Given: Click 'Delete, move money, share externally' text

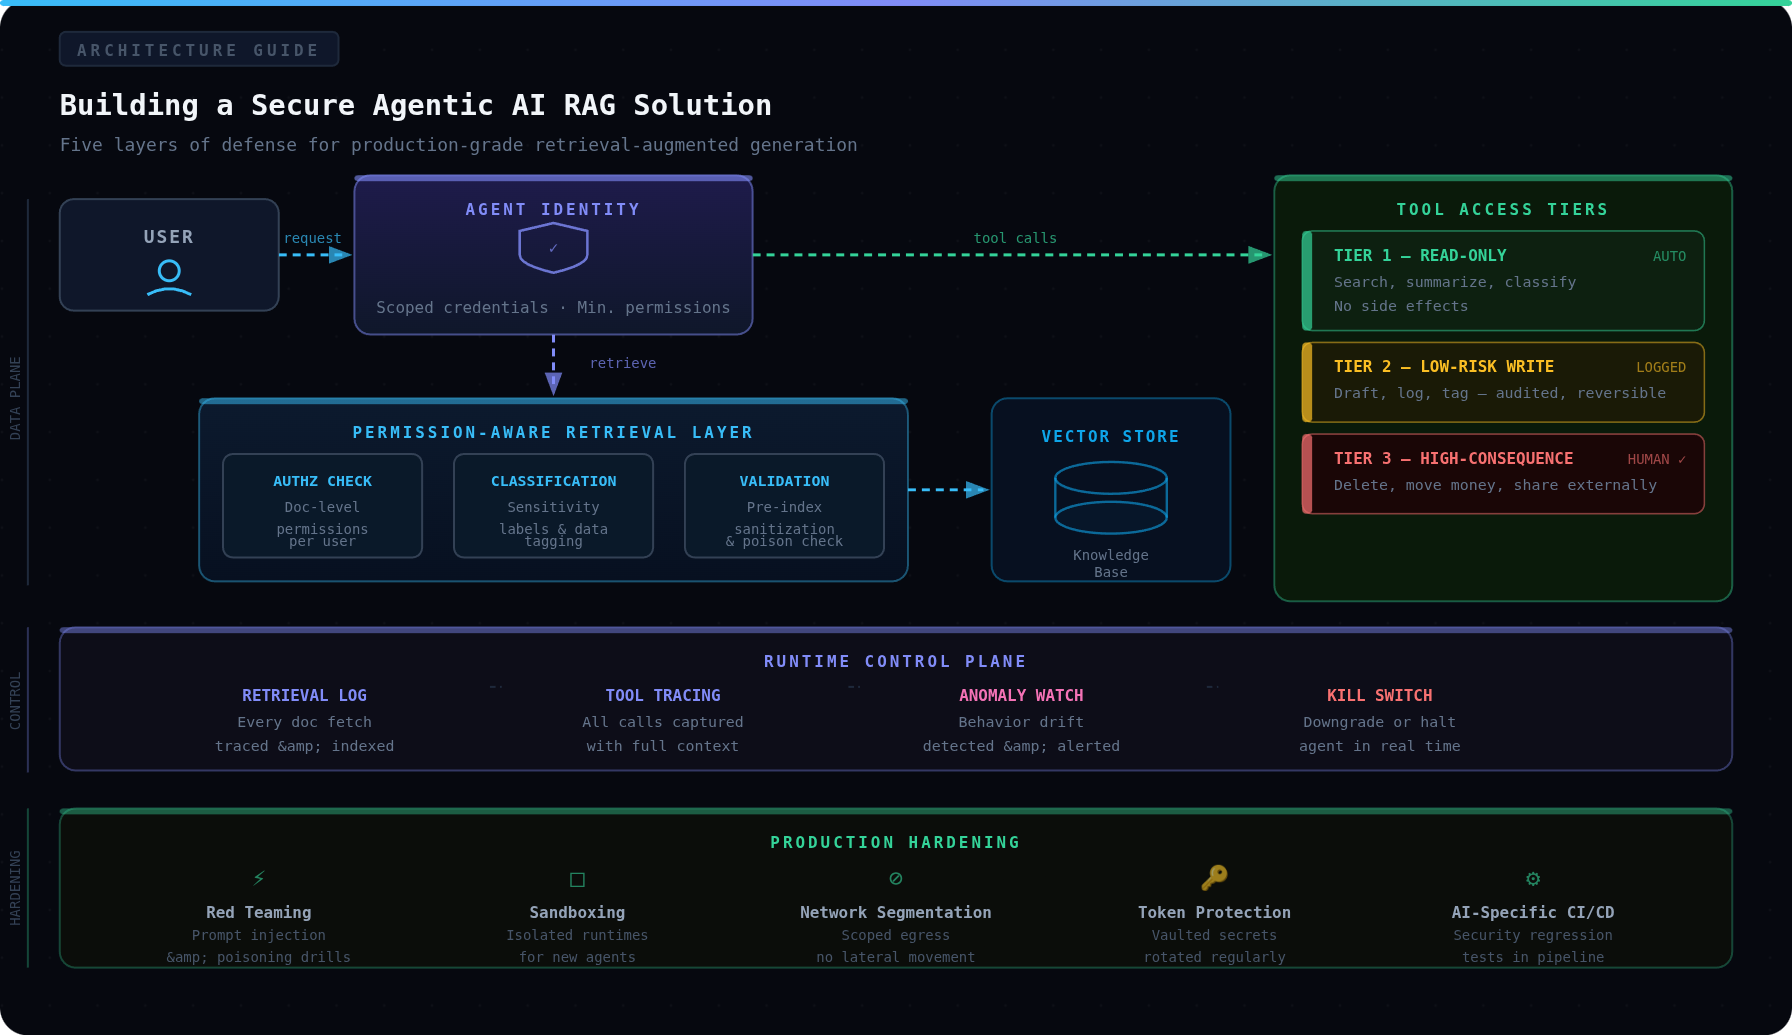Looking at the screenshot, I should pos(1495,486).
